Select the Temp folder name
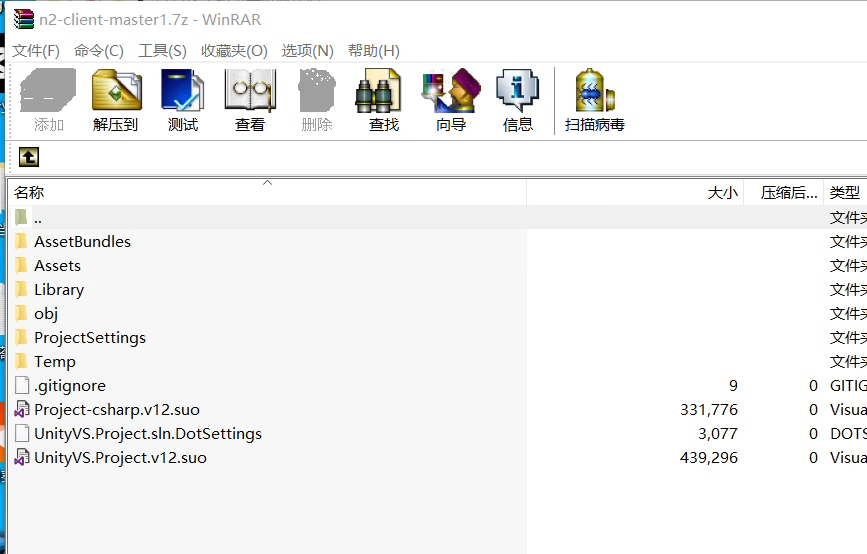Image resolution: width=867 pixels, height=554 pixels. pos(55,362)
